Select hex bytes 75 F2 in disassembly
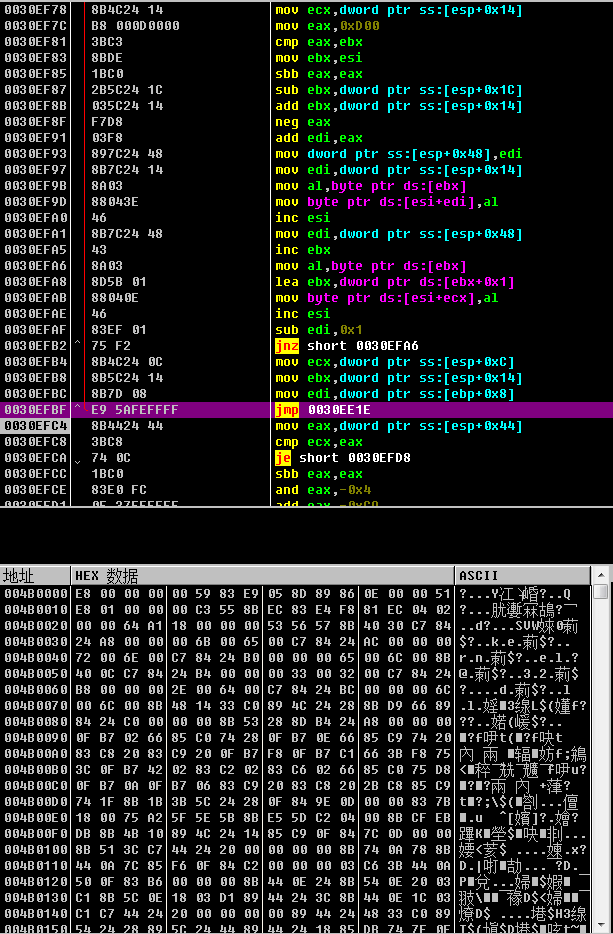Screen dimensions: 613x934 click(x=111, y=345)
